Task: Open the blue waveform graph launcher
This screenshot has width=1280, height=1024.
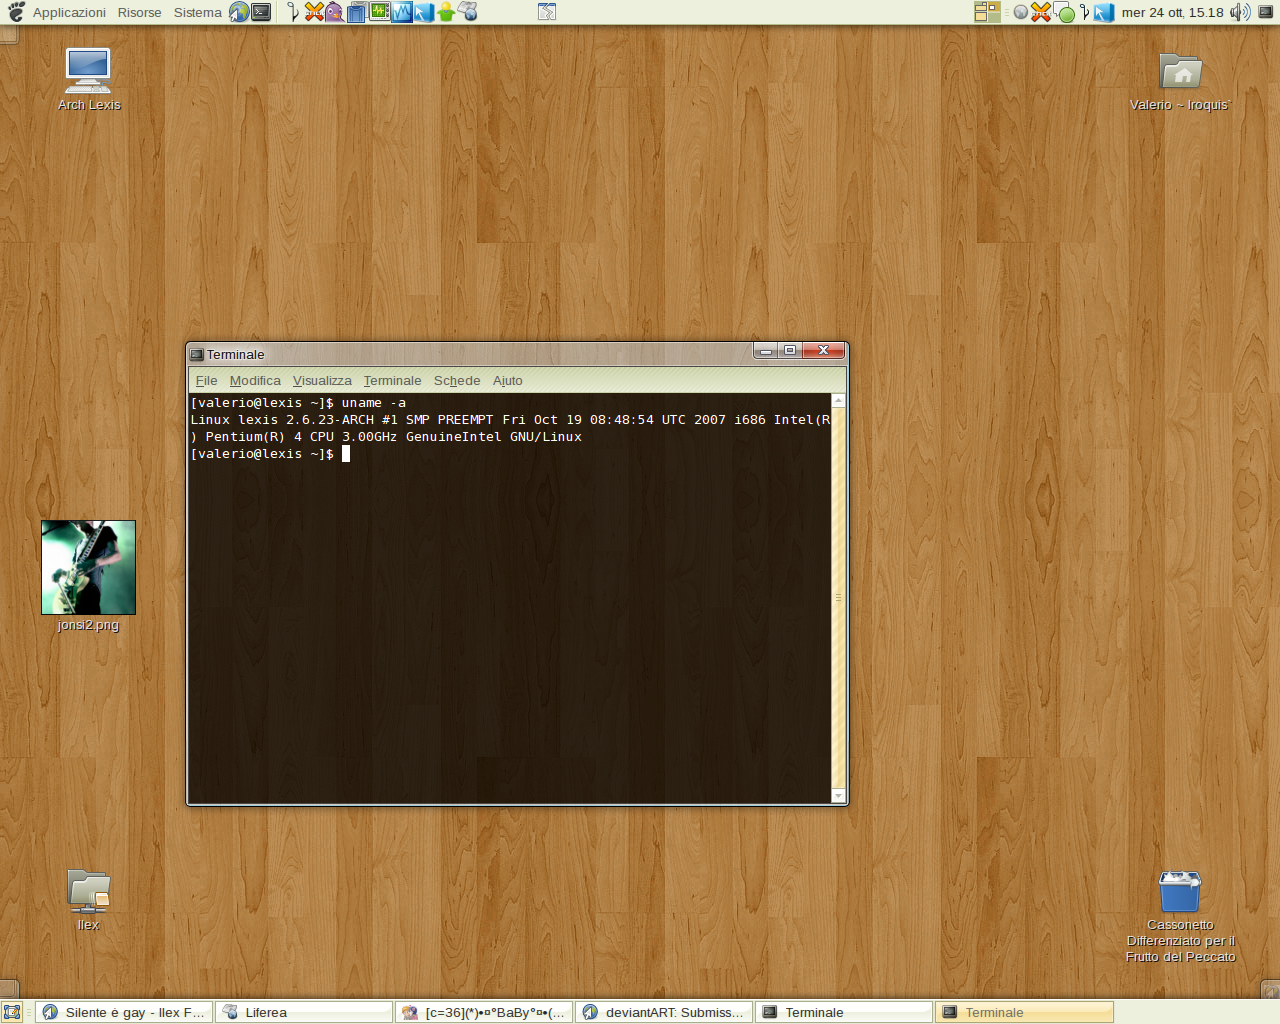Action: (x=402, y=12)
